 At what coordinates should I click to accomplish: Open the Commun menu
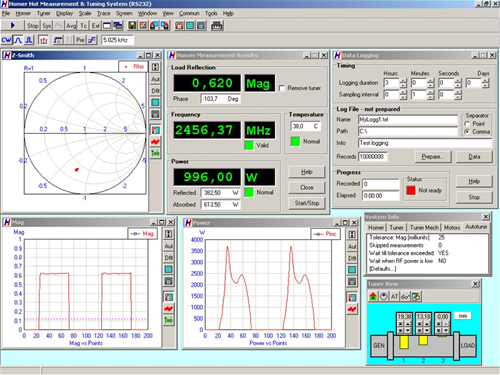coord(189,13)
